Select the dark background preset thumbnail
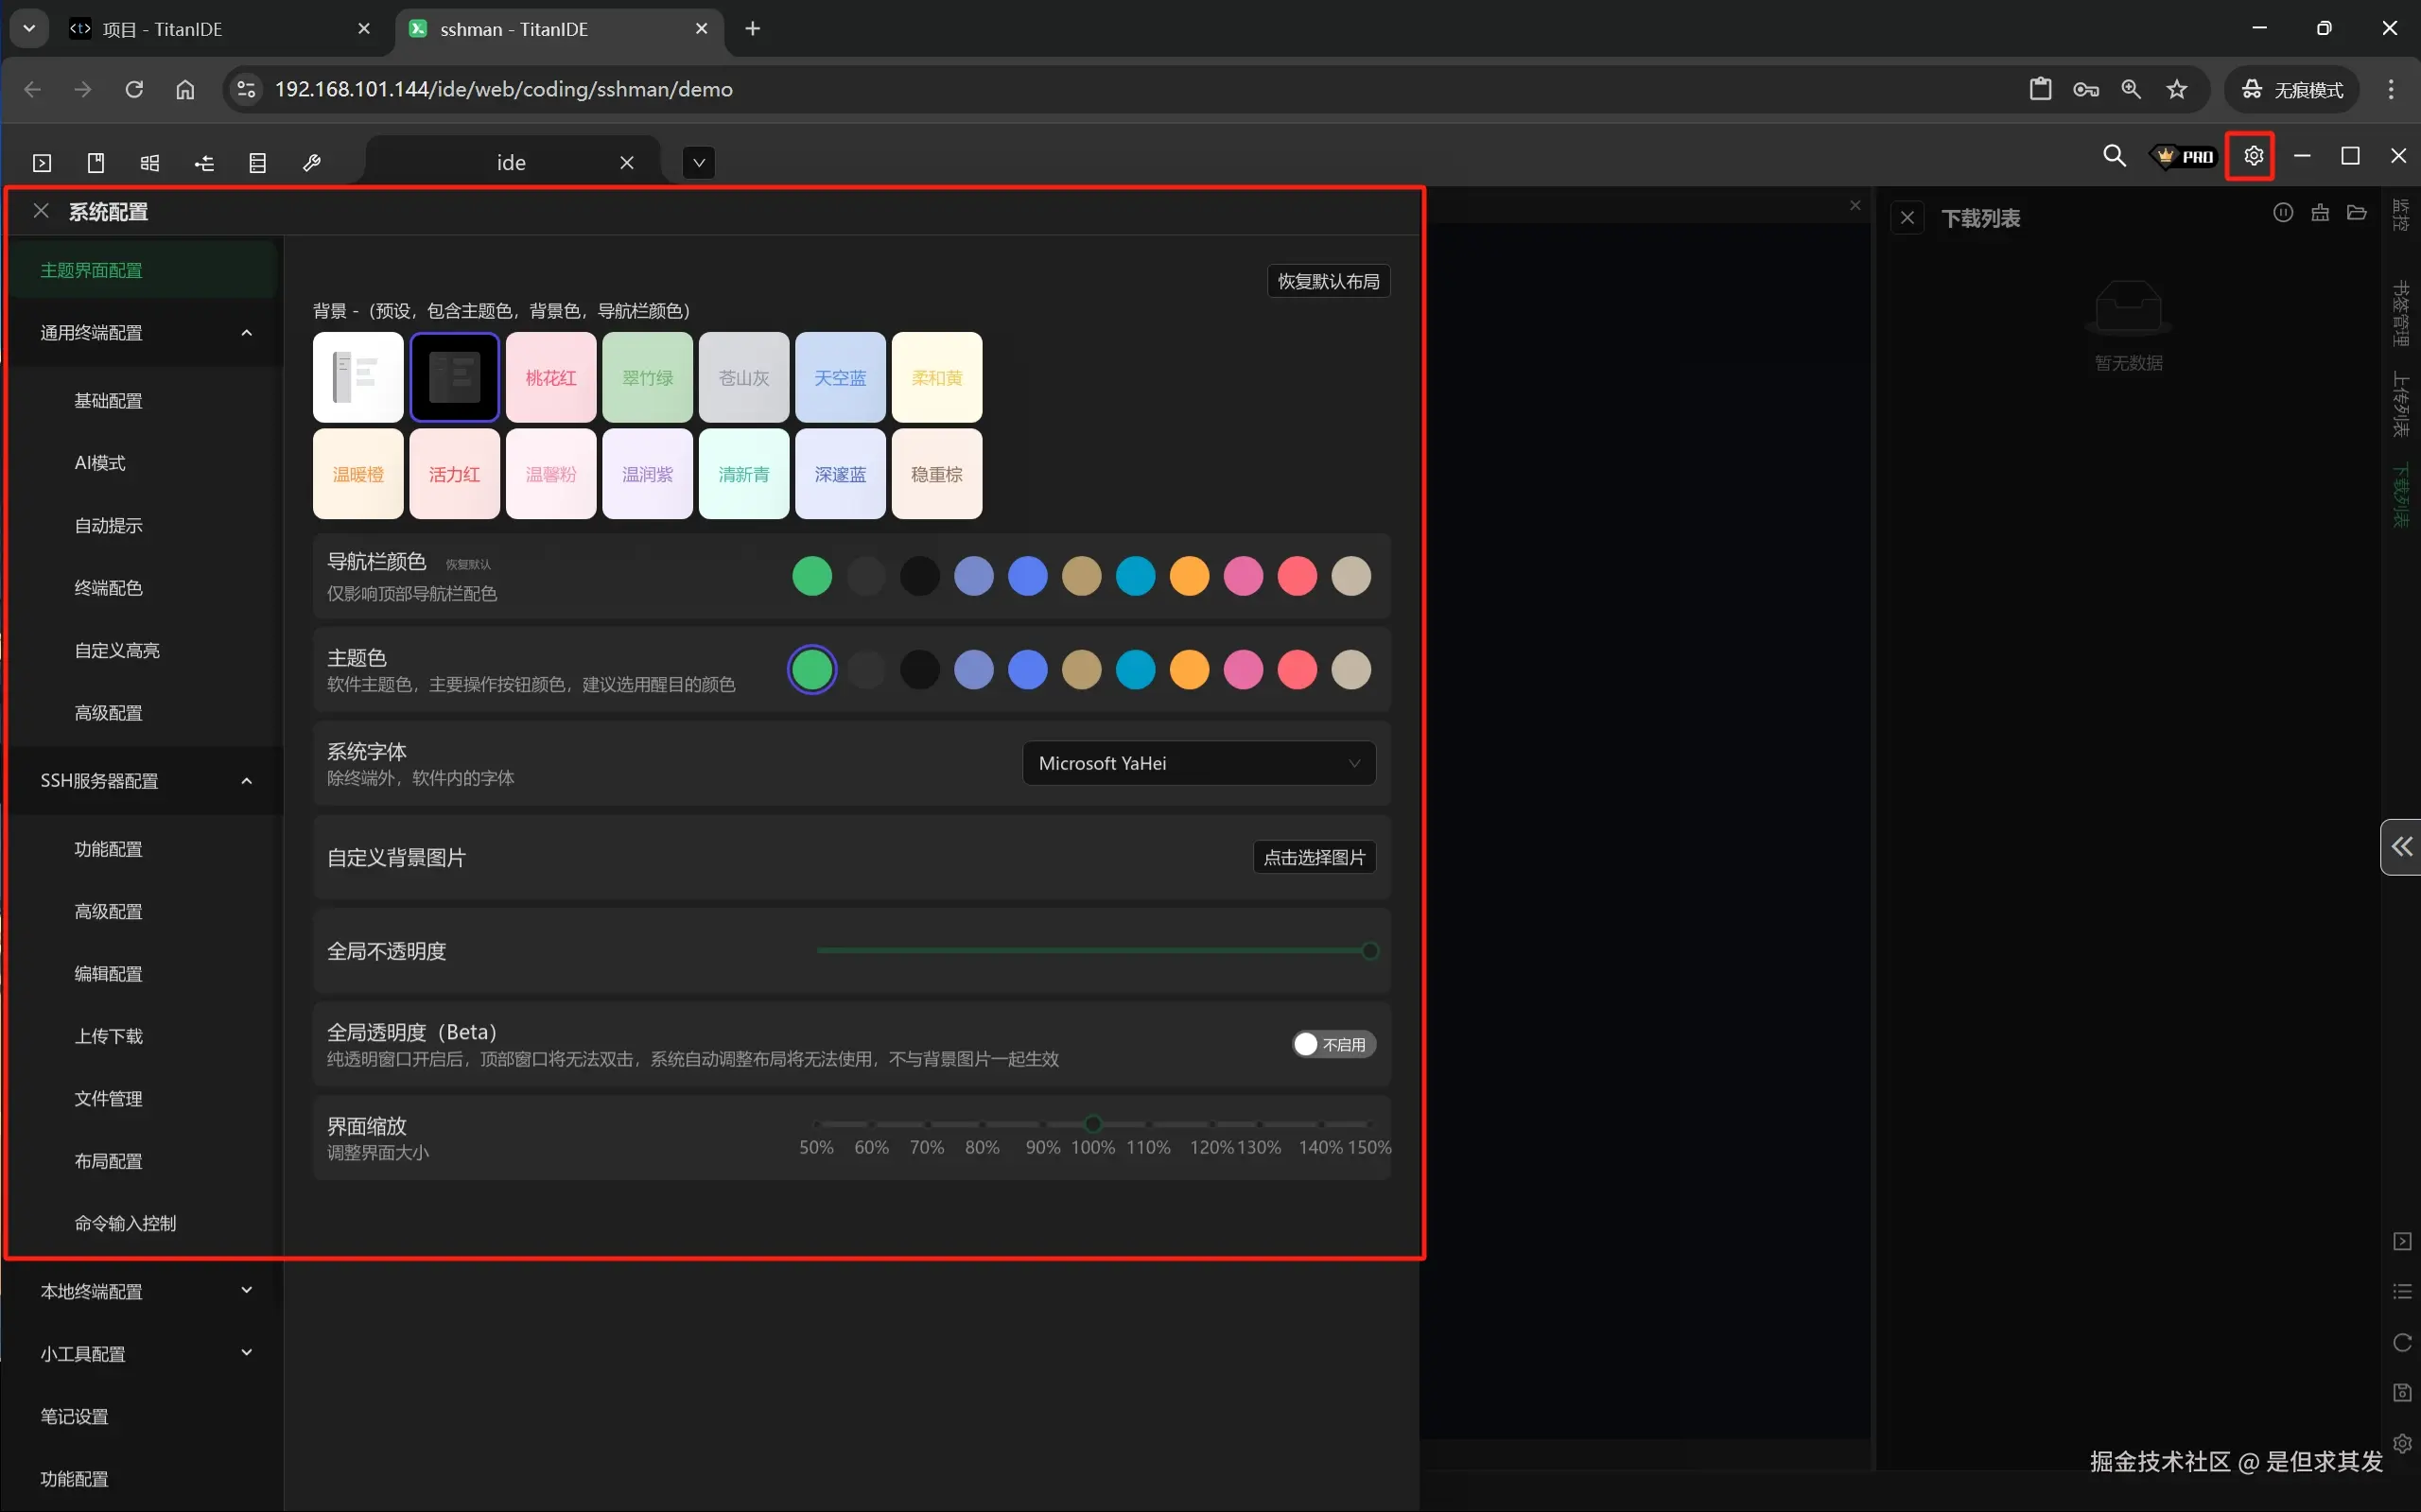Screen dimensions: 2421x1512 point(455,377)
